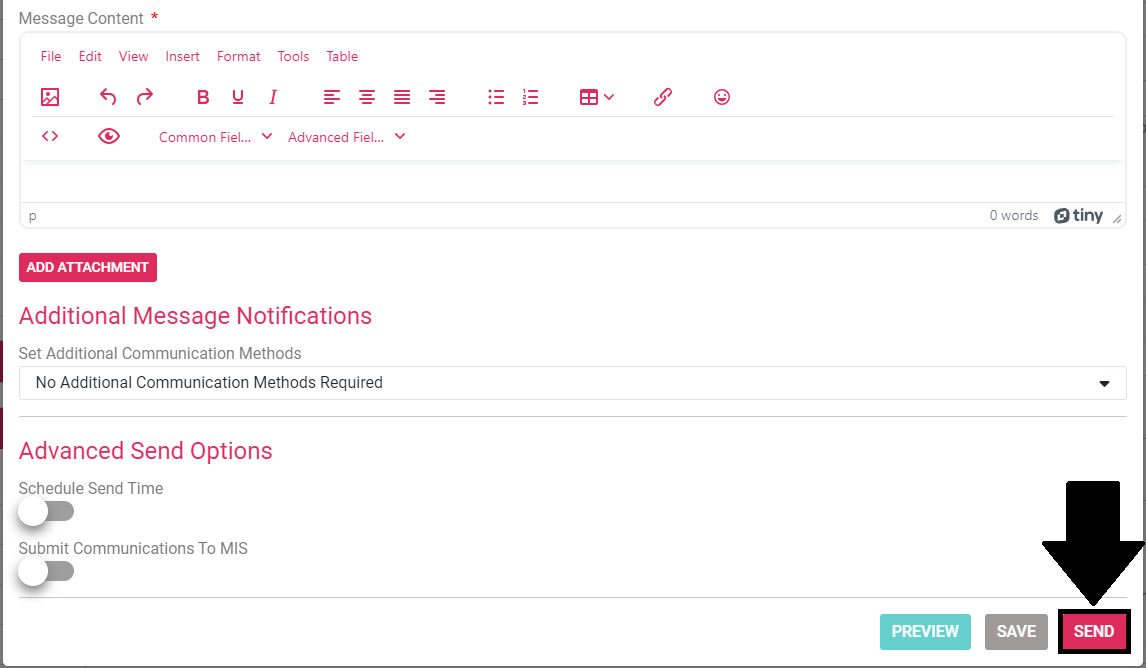Click the Add Attachment button
Screen dimensions: 1146x668
pos(88,267)
